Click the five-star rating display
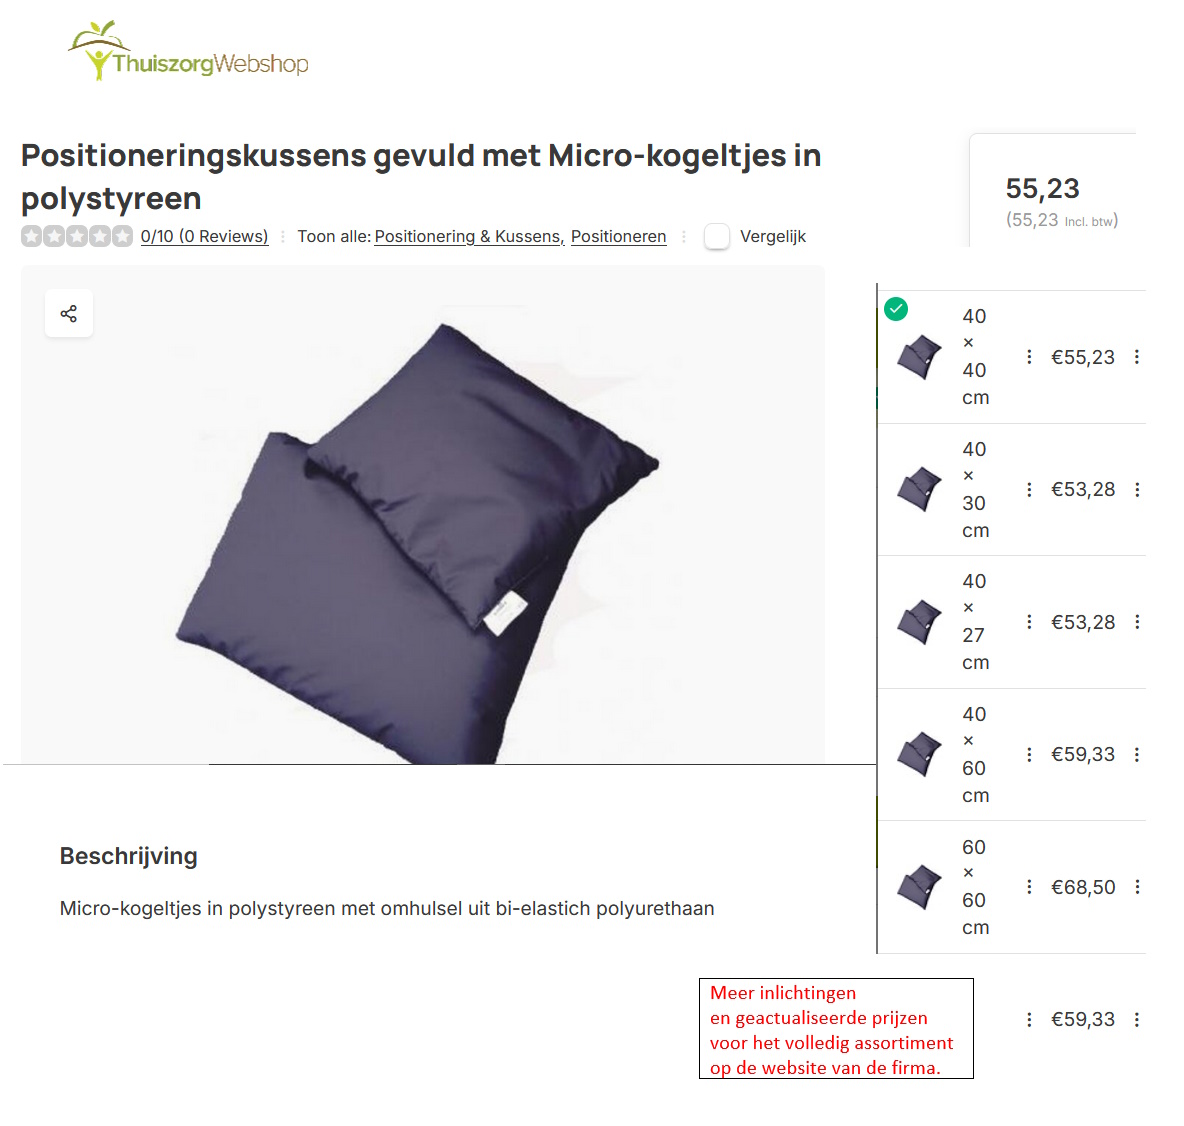The image size is (1184, 1126). (76, 236)
